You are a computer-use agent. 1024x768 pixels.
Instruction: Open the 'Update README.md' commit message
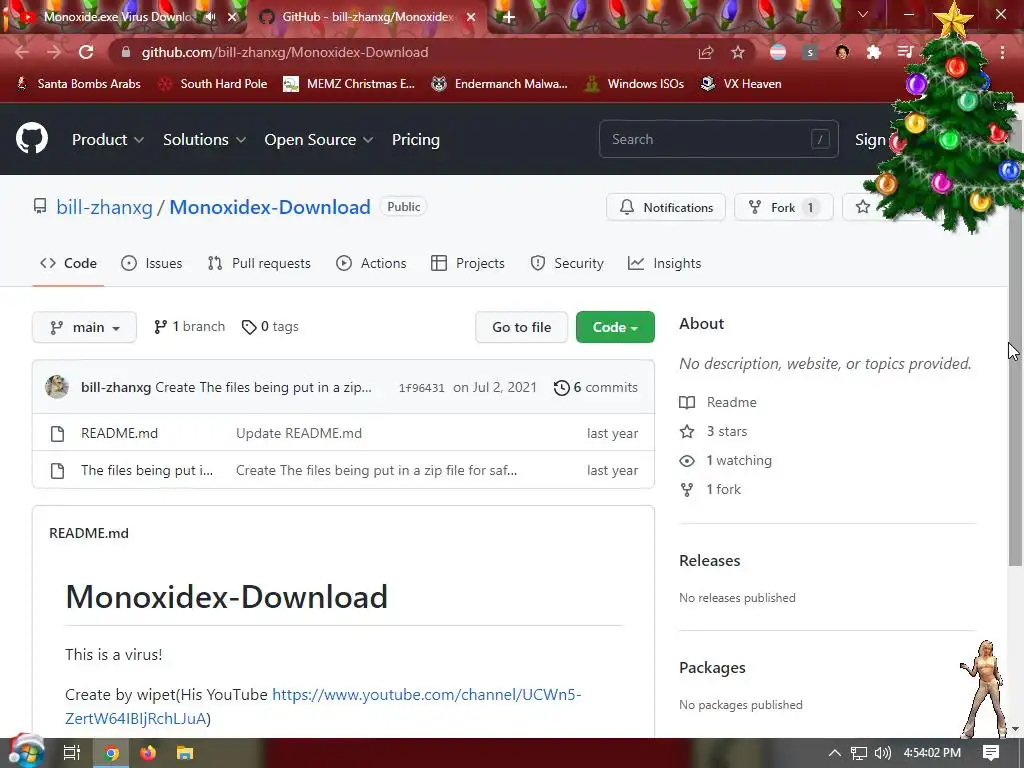(x=298, y=433)
